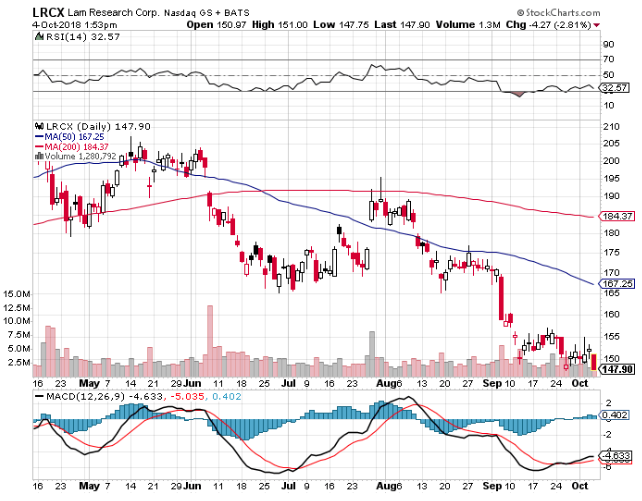Viewport: 642px width, 501px height.
Task: Click the 147.90 last price tag
Action: (x=618, y=369)
